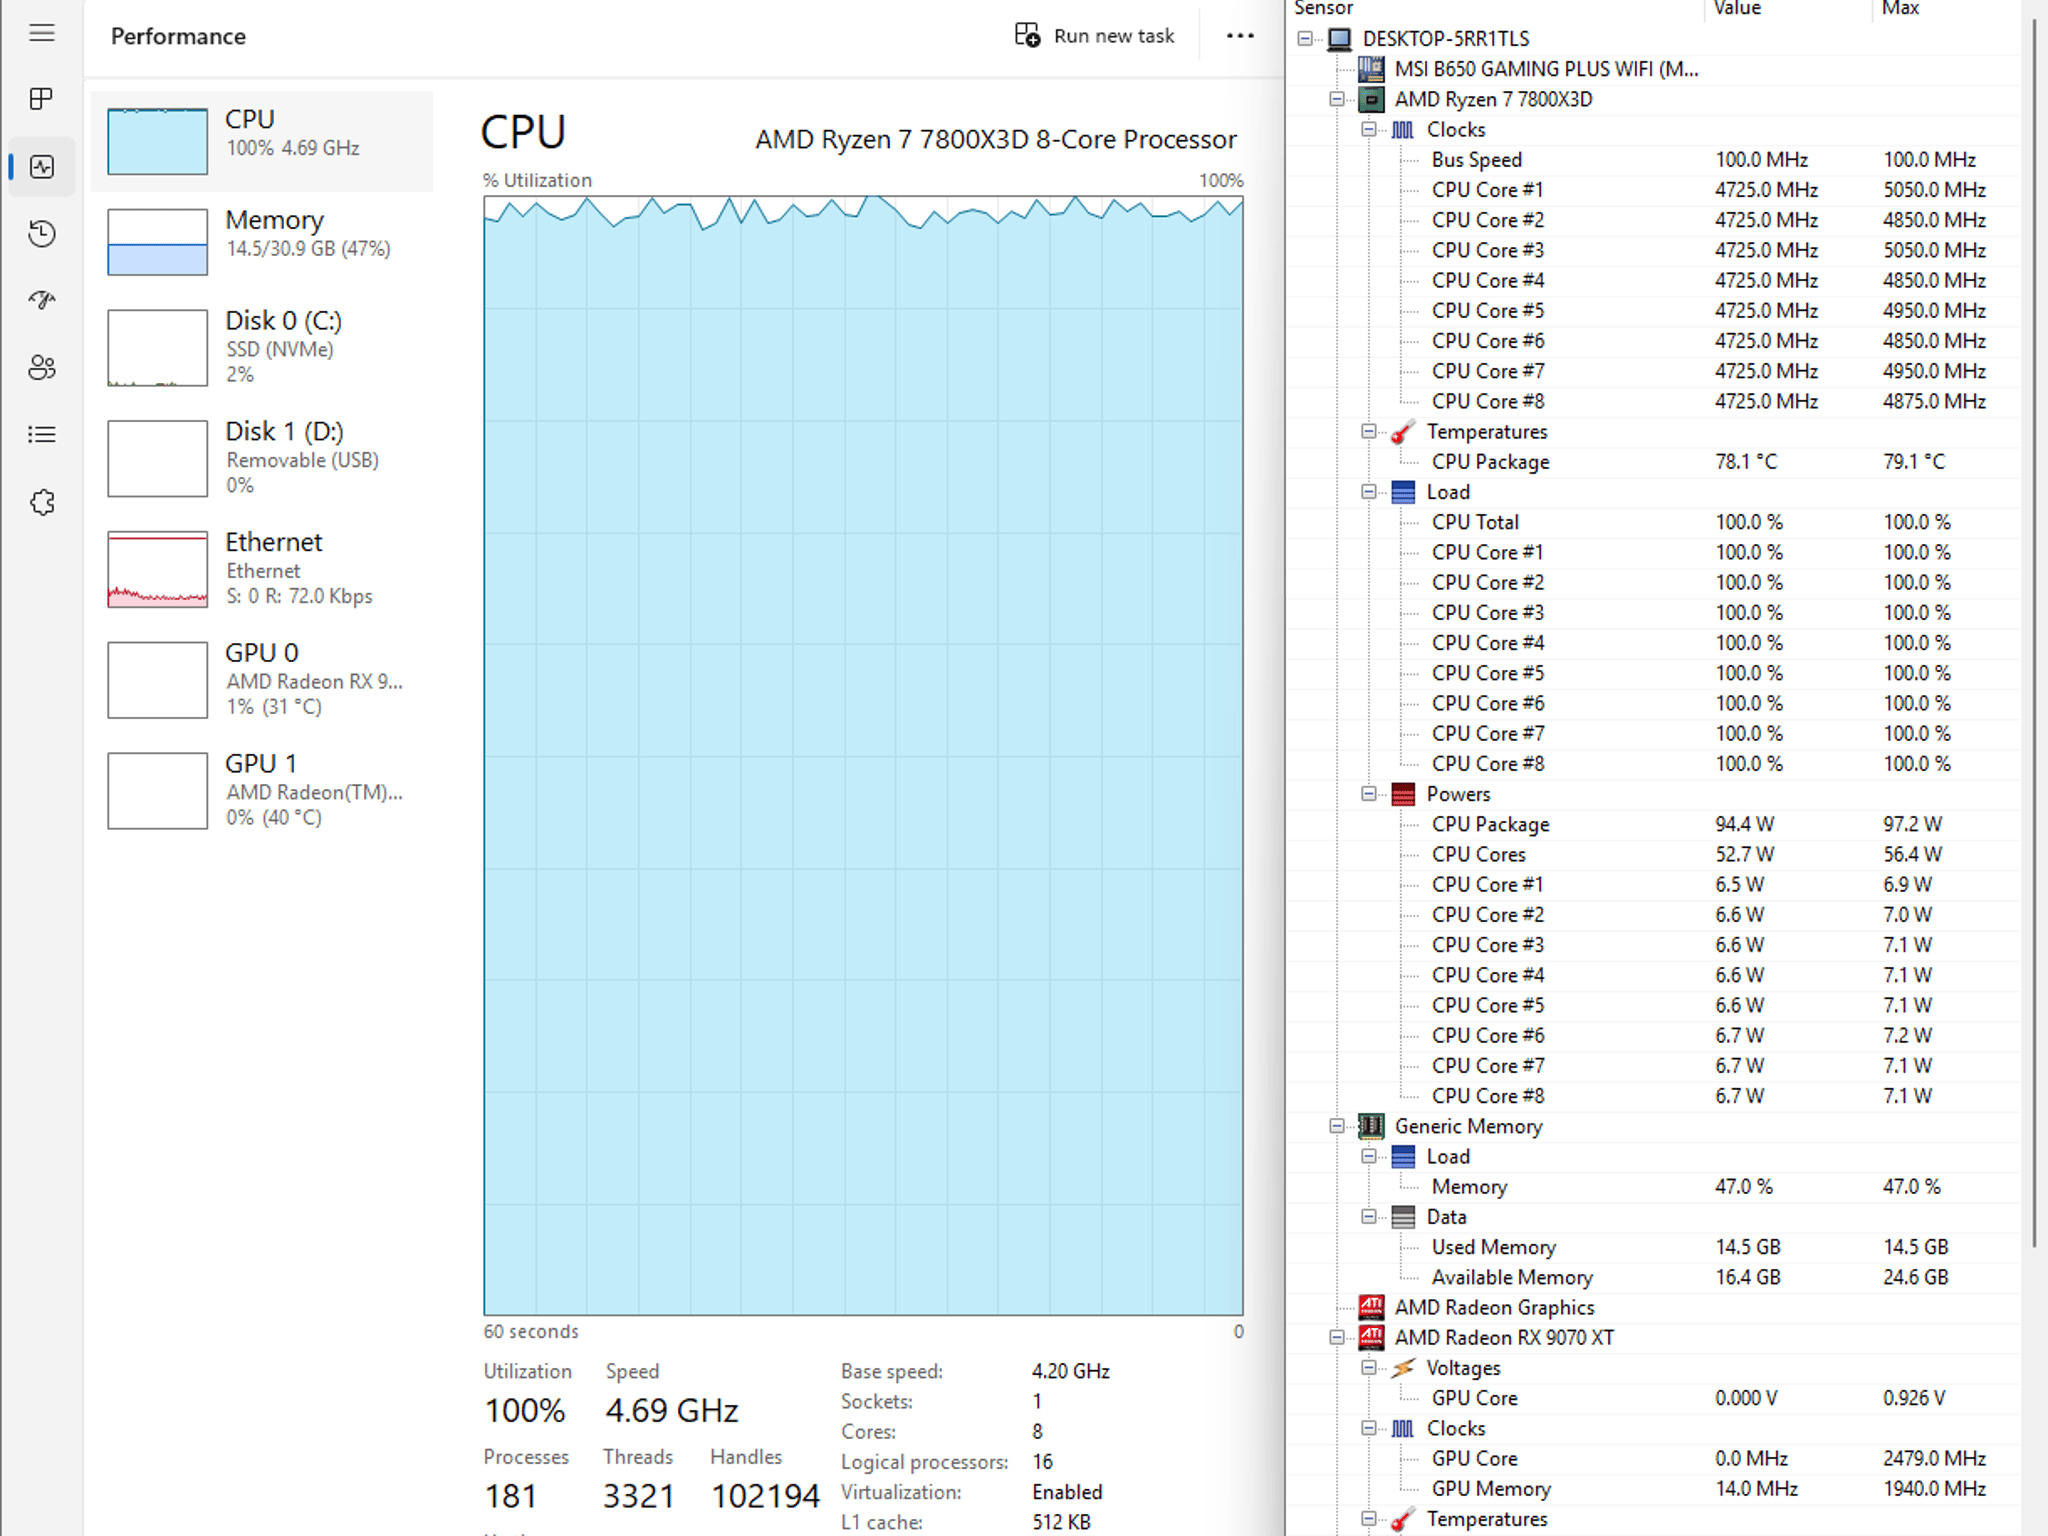Select the CPU Total load row

click(x=1654, y=522)
